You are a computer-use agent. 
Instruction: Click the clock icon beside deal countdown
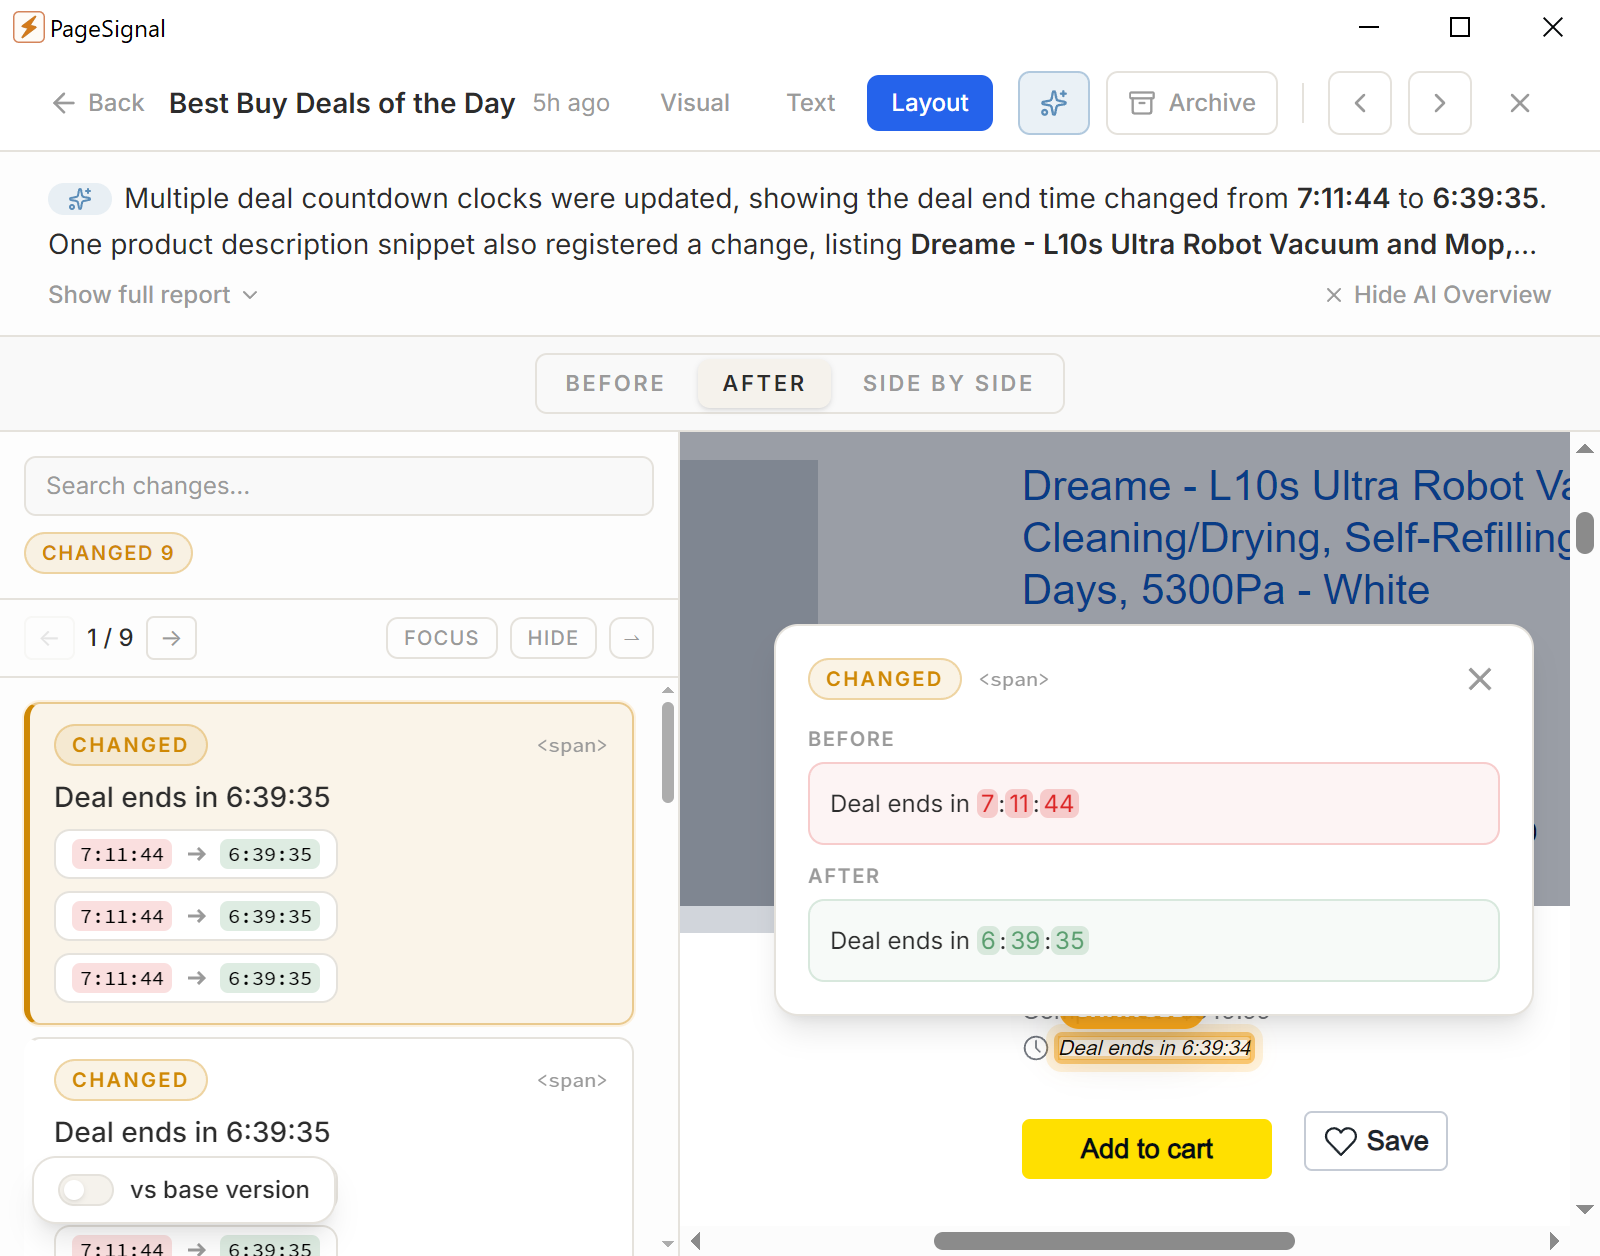(x=1036, y=1048)
